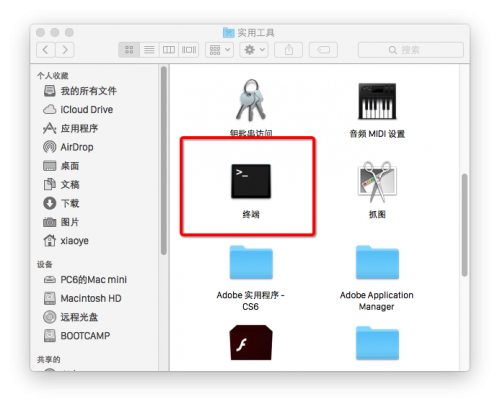Switch to column view
500x407 pixels.
tap(169, 50)
